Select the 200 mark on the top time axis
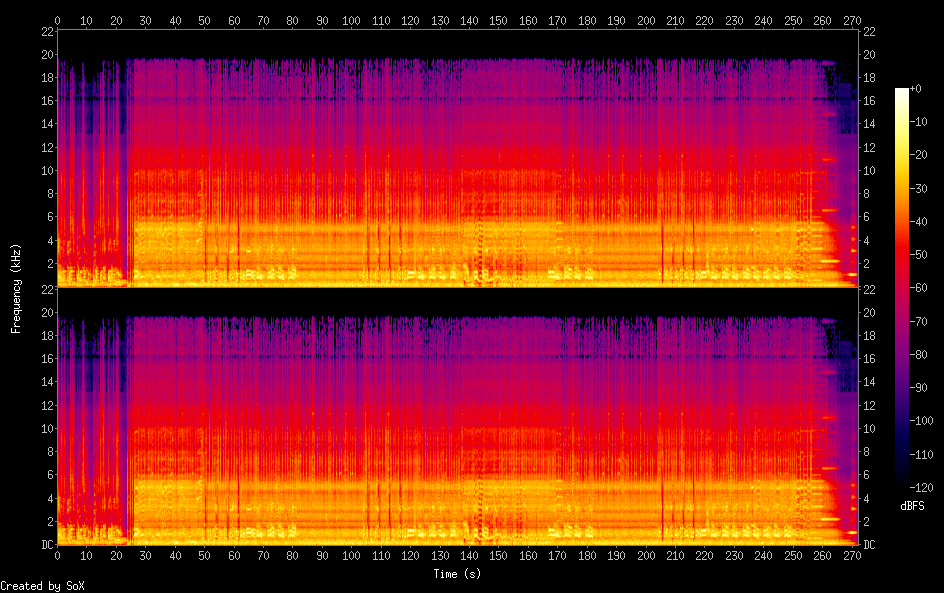 646,19
